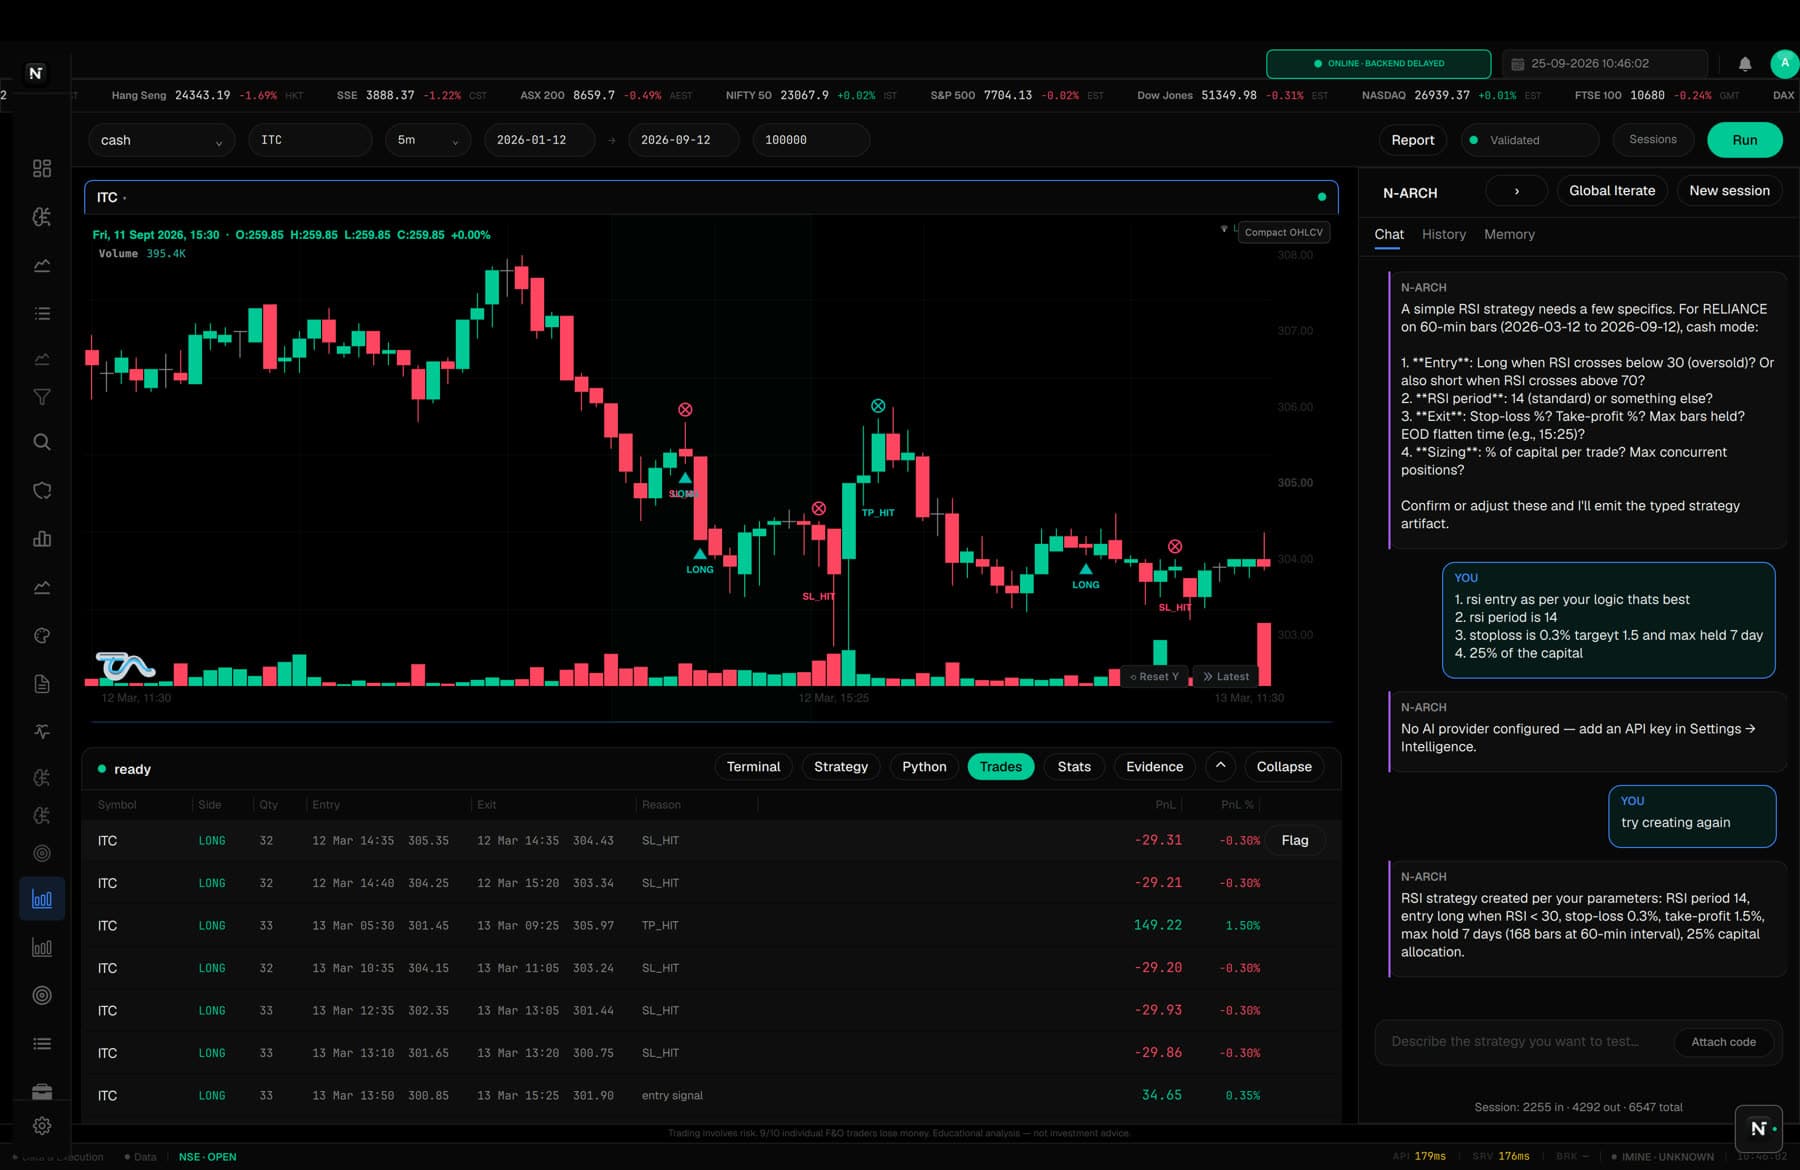Open the Report
1800x1170 pixels.
(x=1412, y=140)
